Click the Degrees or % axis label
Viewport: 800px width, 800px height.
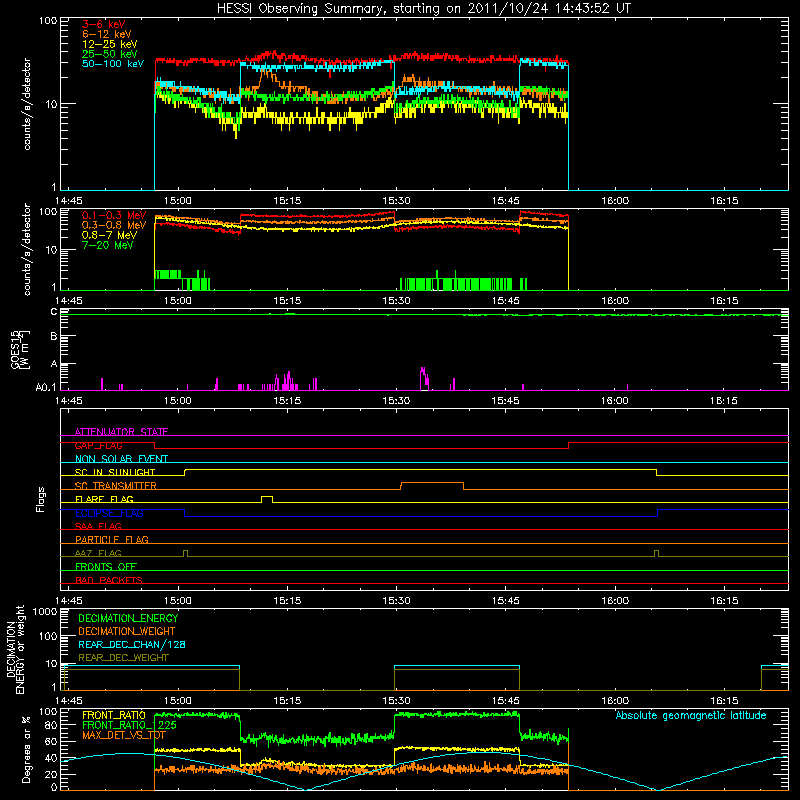[27, 749]
